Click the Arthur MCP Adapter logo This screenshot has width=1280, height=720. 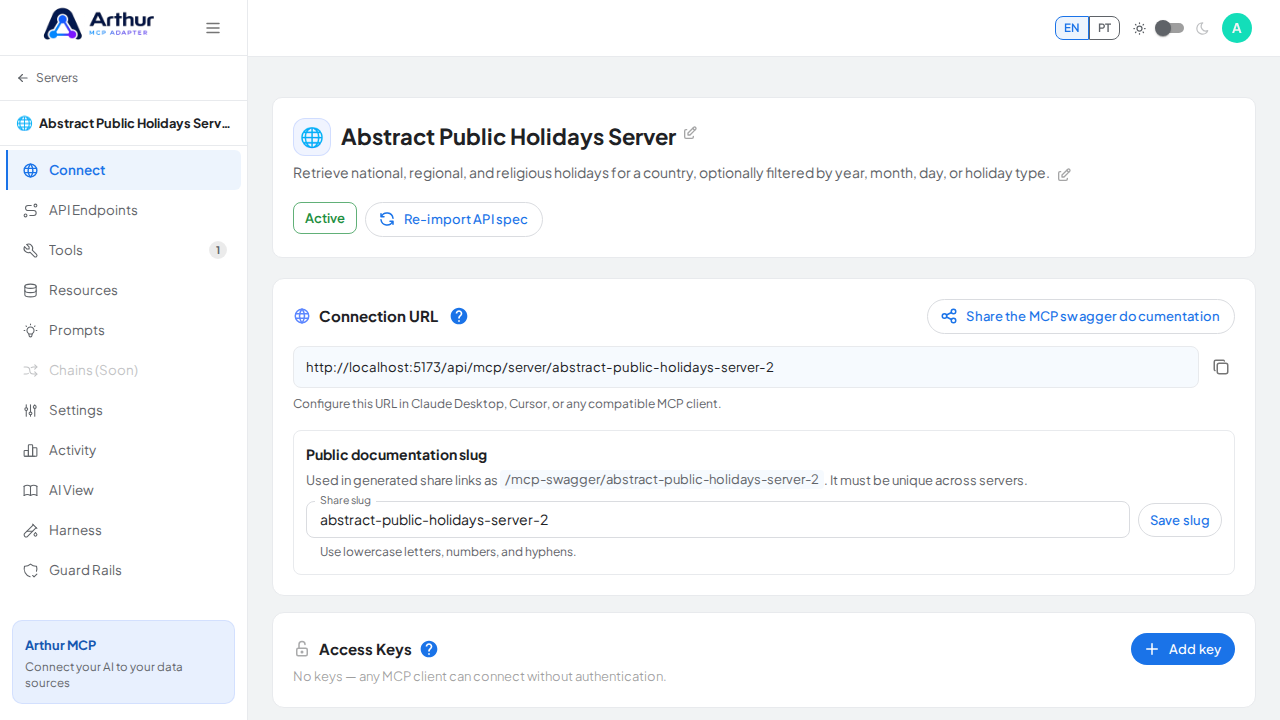[x=99, y=24]
